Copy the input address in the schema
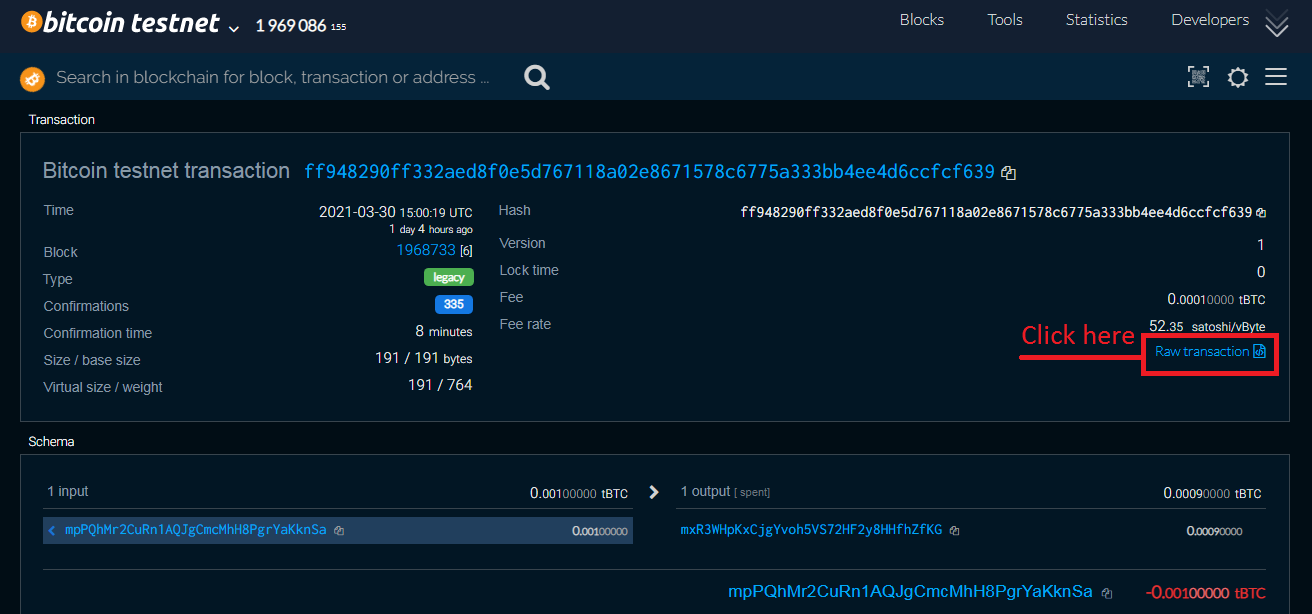The width and height of the screenshot is (1312, 614). [x=339, y=531]
